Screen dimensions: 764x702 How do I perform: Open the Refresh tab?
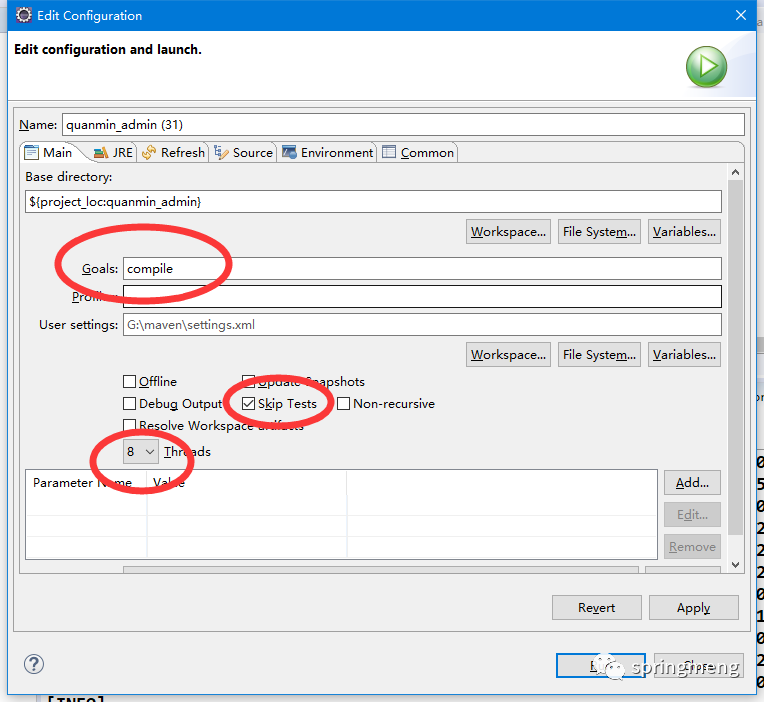pos(173,152)
